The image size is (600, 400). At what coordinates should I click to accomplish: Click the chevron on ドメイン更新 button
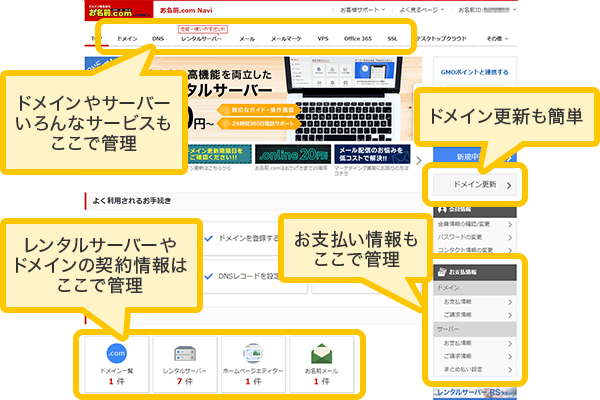pyautogui.click(x=509, y=186)
